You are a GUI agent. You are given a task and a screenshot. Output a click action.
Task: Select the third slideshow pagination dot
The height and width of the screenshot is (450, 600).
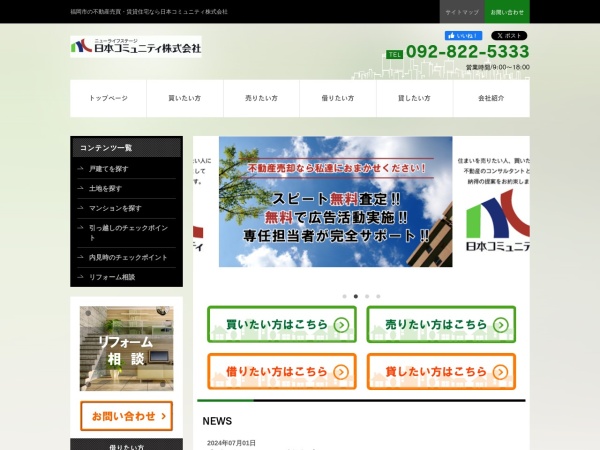(x=367, y=296)
